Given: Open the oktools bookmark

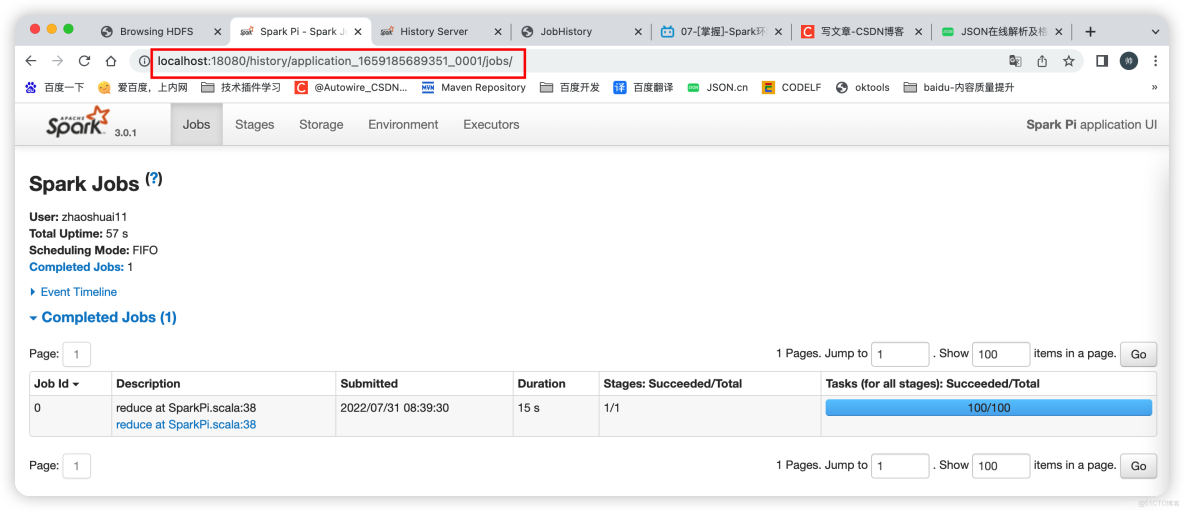Looking at the screenshot, I should pos(862,88).
